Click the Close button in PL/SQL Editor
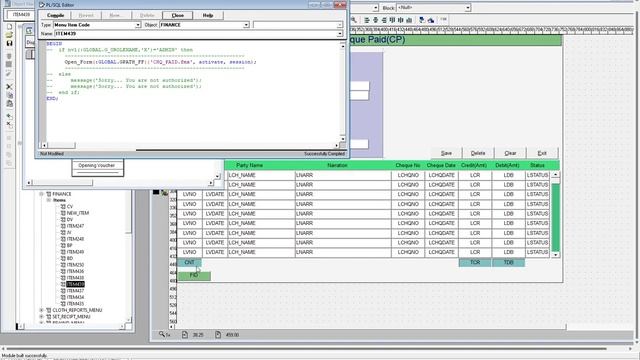The height and width of the screenshot is (360, 640). pos(178,15)
